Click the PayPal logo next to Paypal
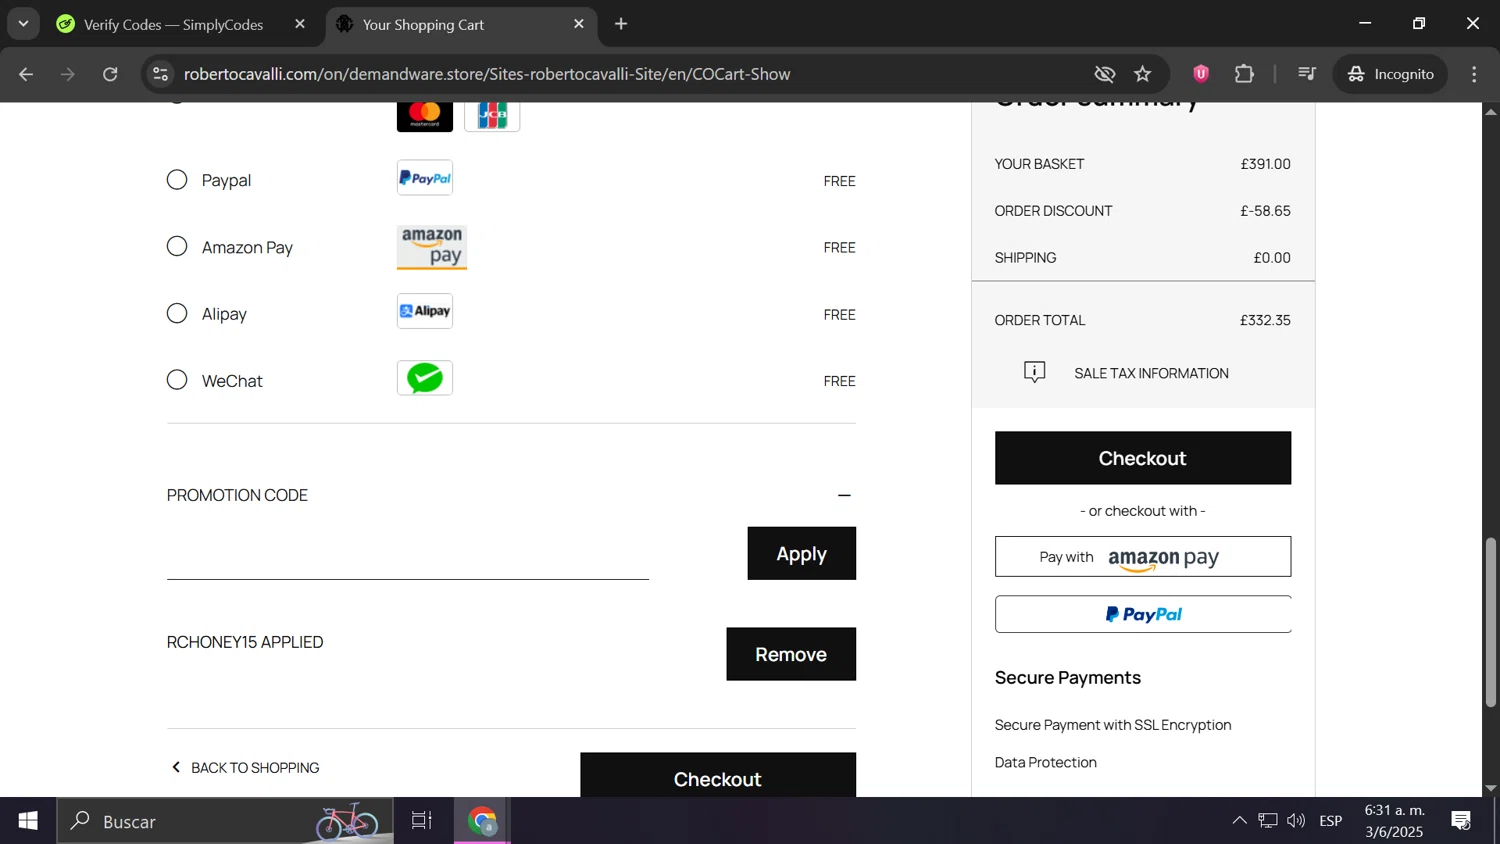 pyautogui.click(x=425, y=178)
